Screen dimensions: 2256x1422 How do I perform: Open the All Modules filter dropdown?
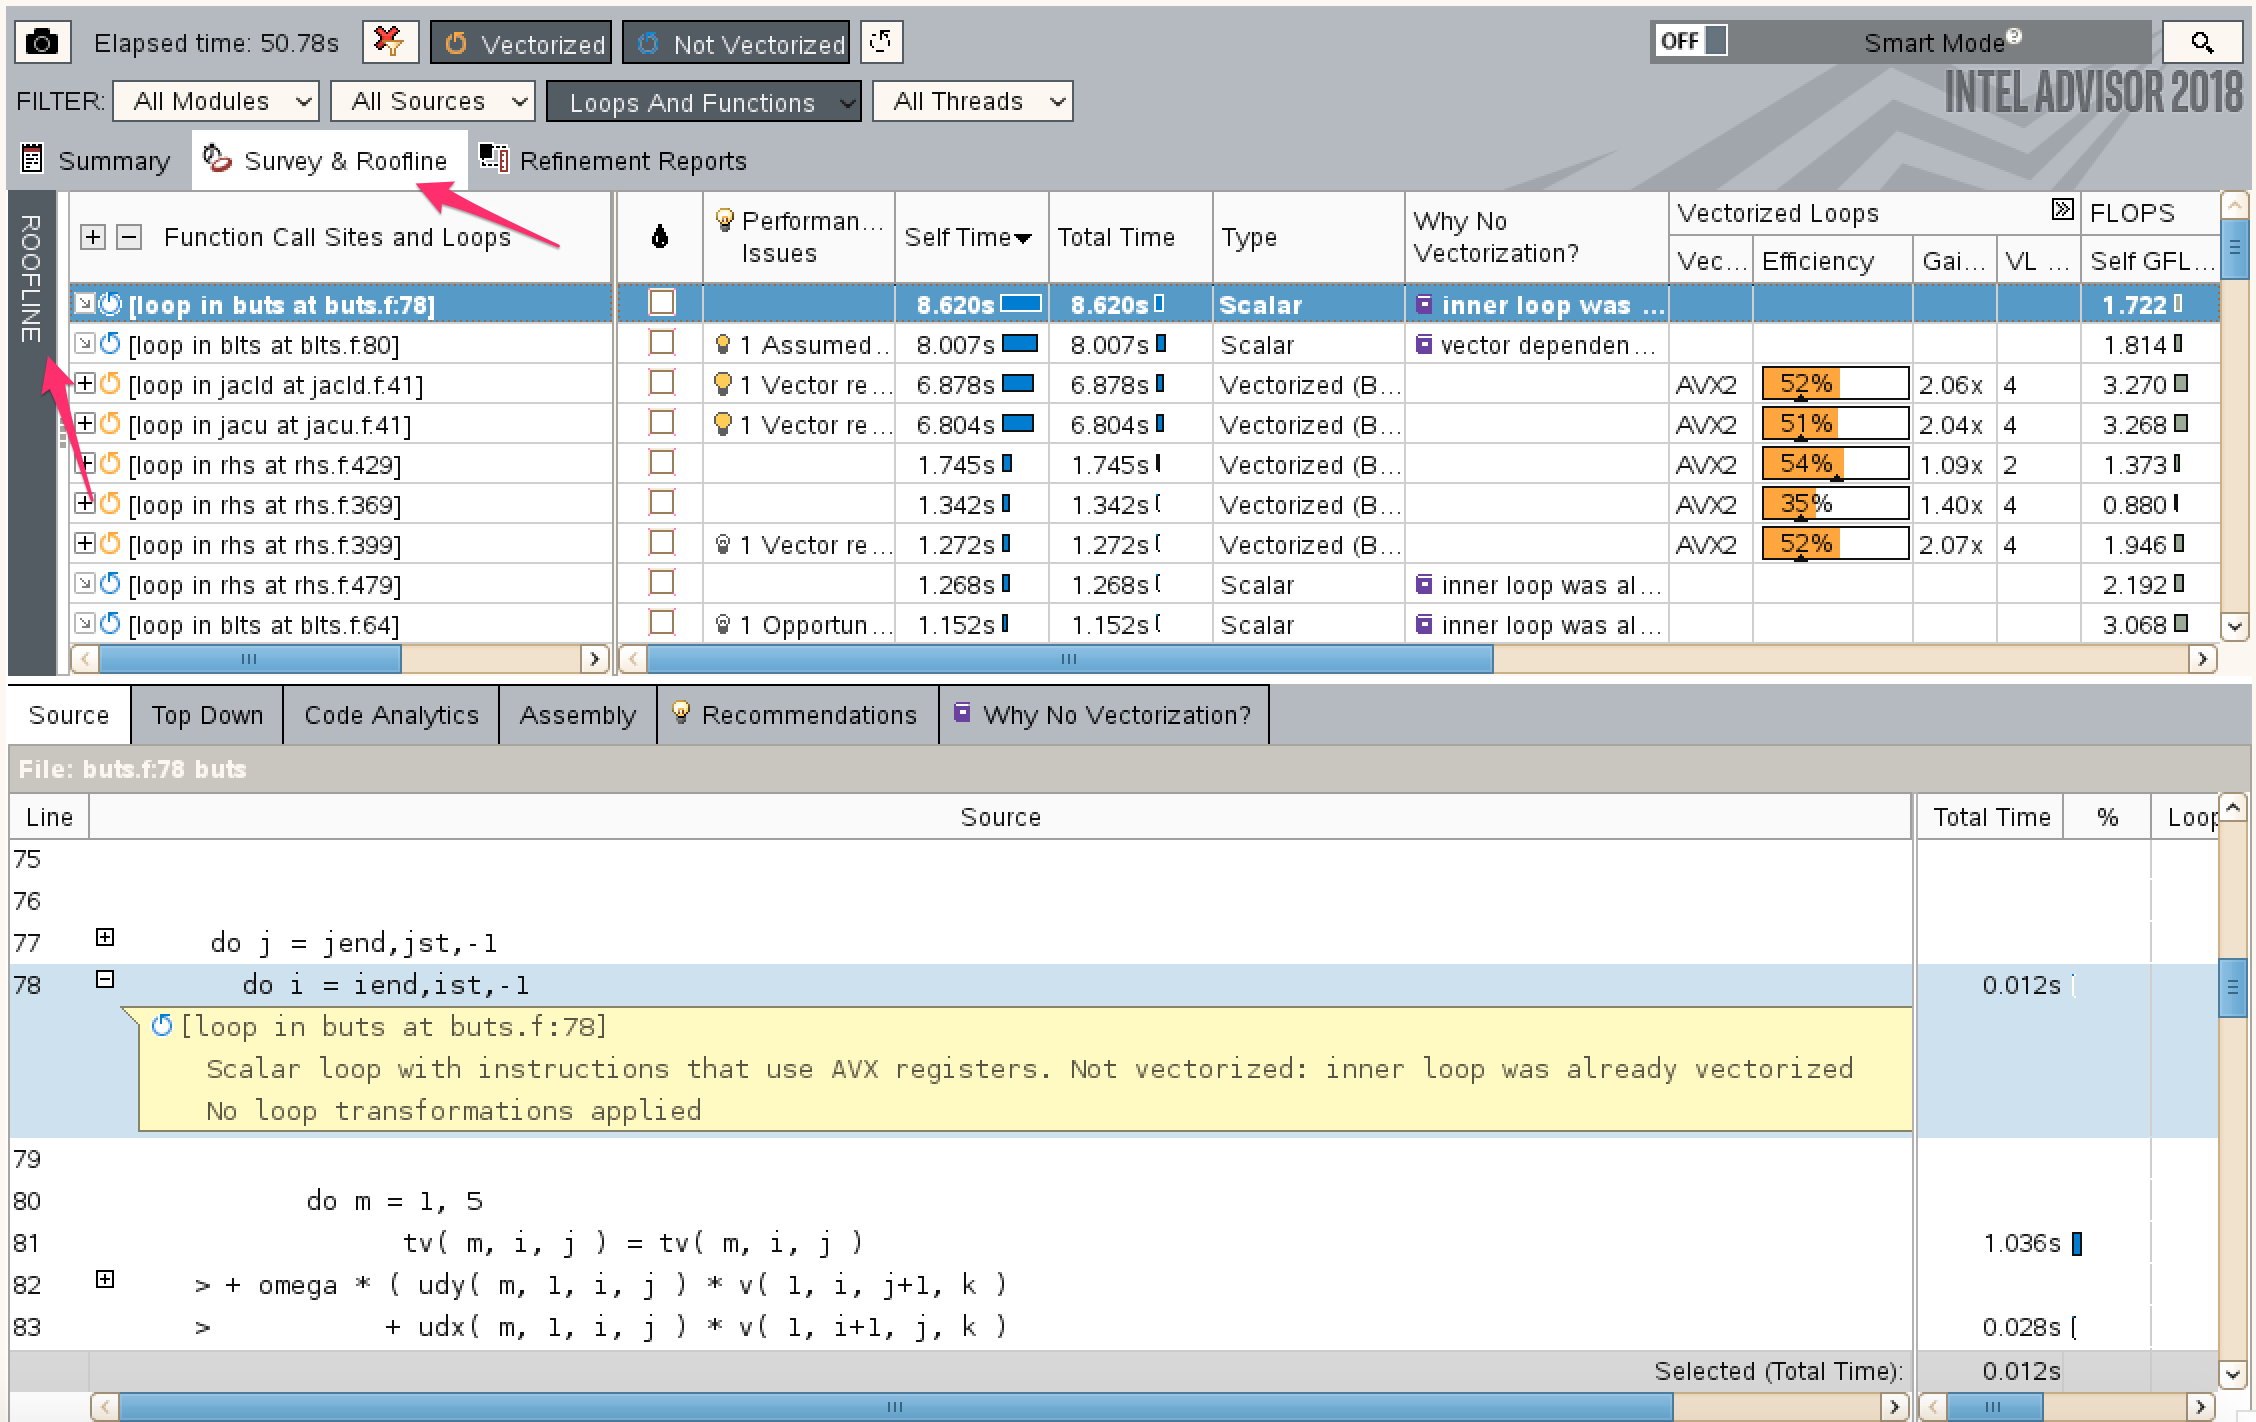point(216,101)
